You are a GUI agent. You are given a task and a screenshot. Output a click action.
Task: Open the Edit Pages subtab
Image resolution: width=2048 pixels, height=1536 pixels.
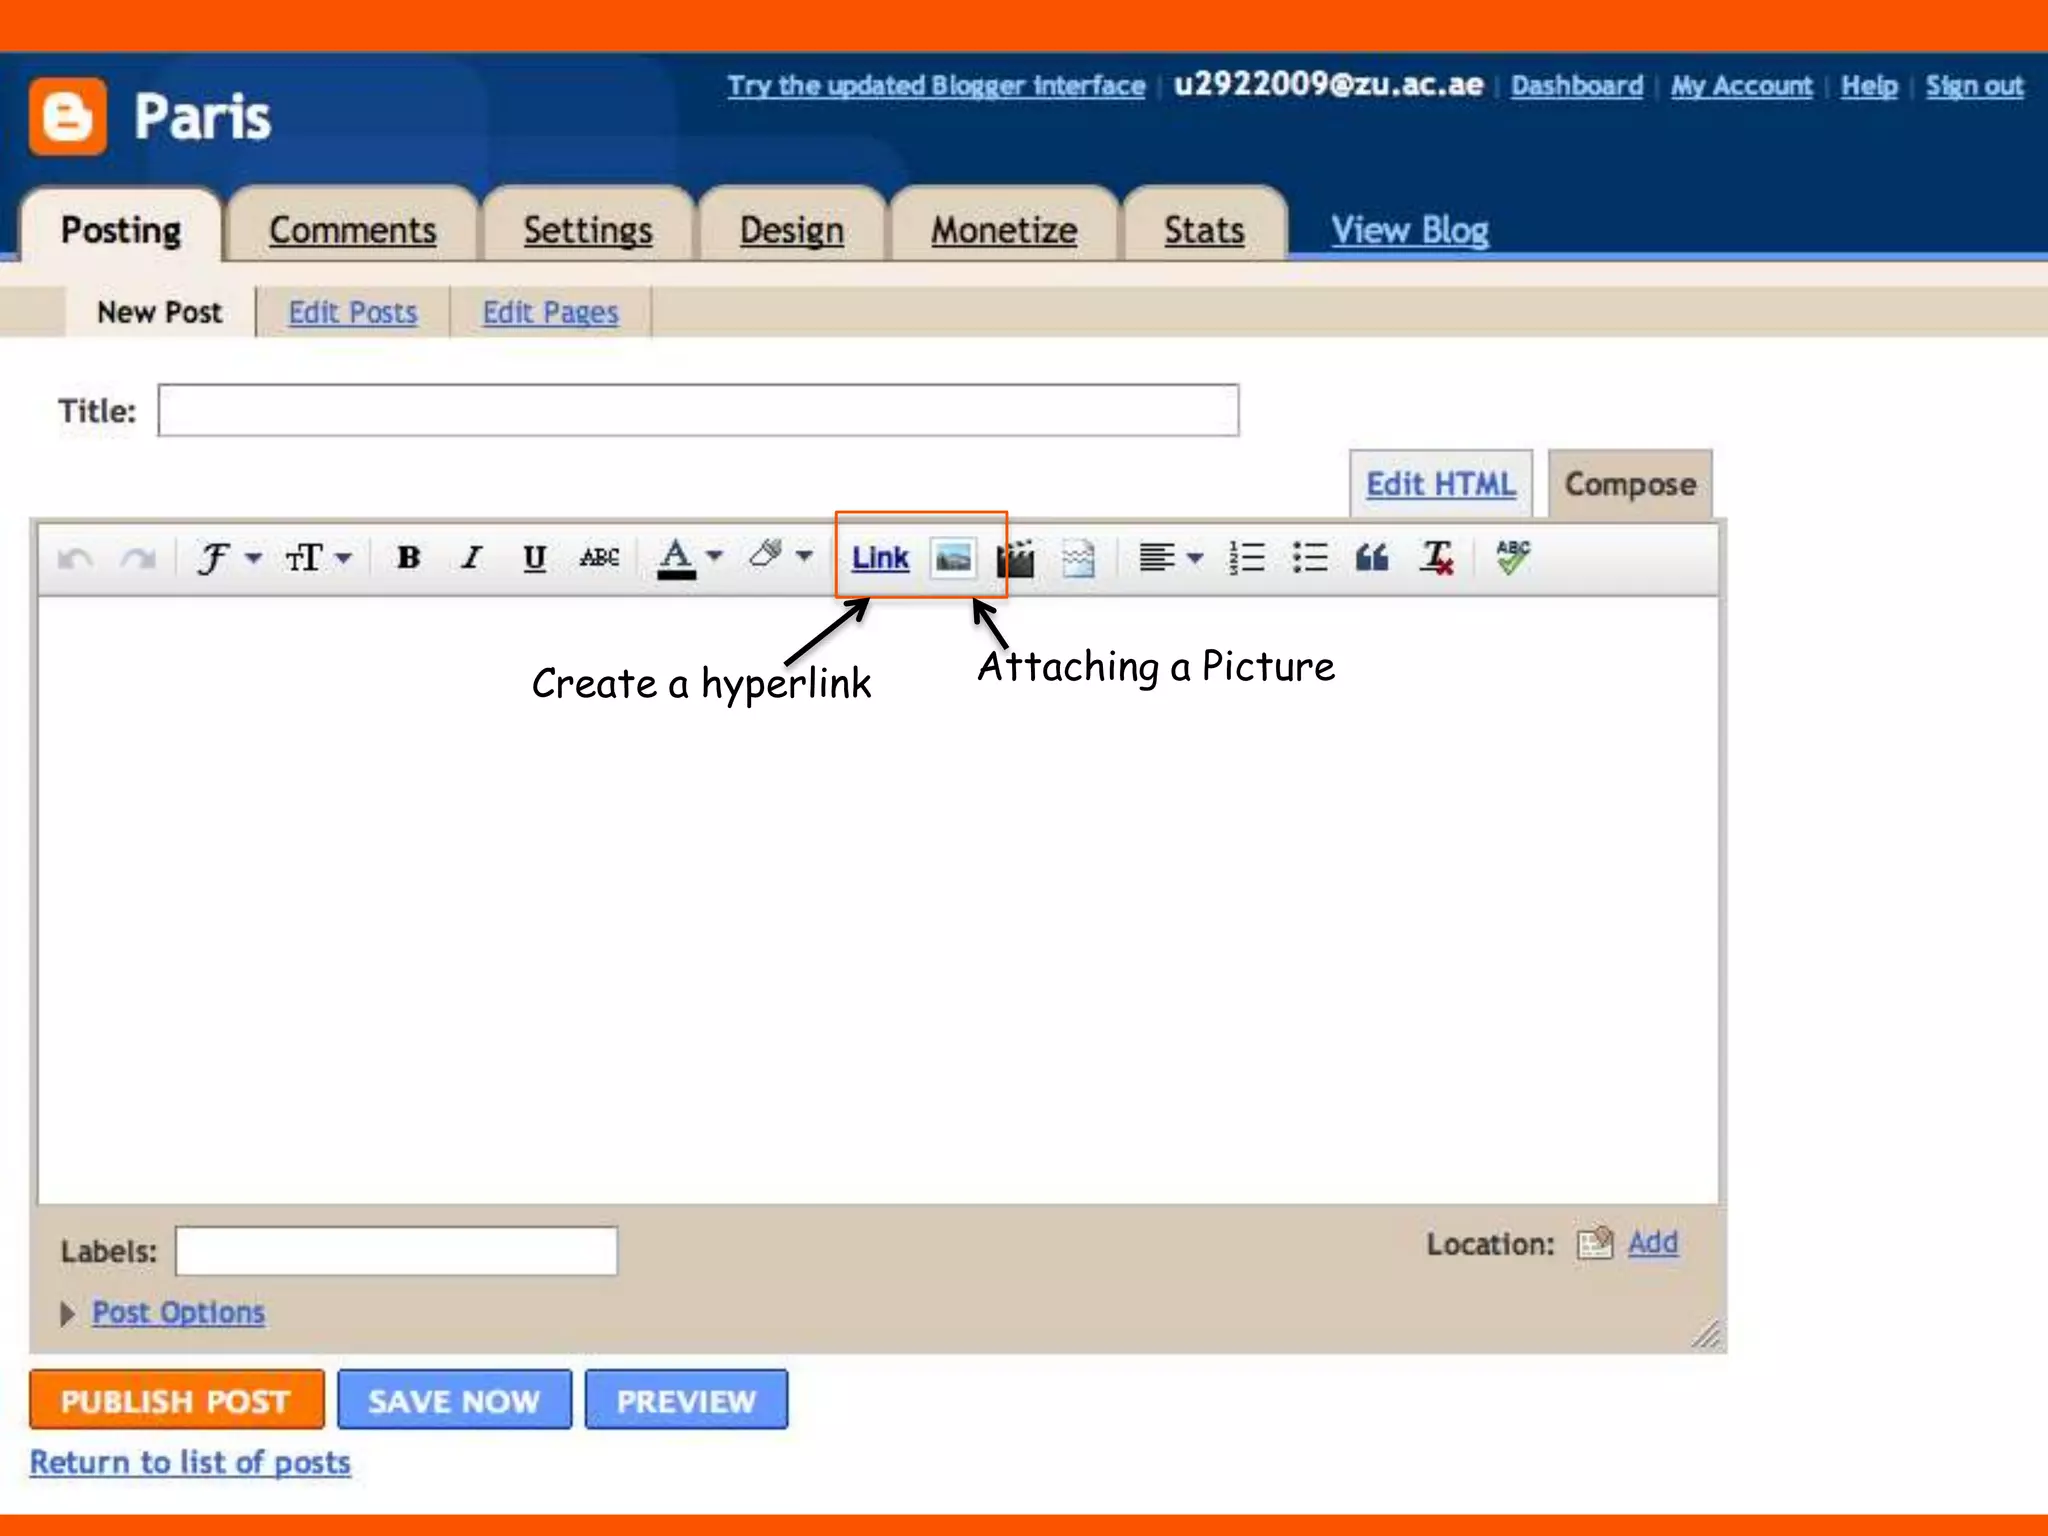550,312
